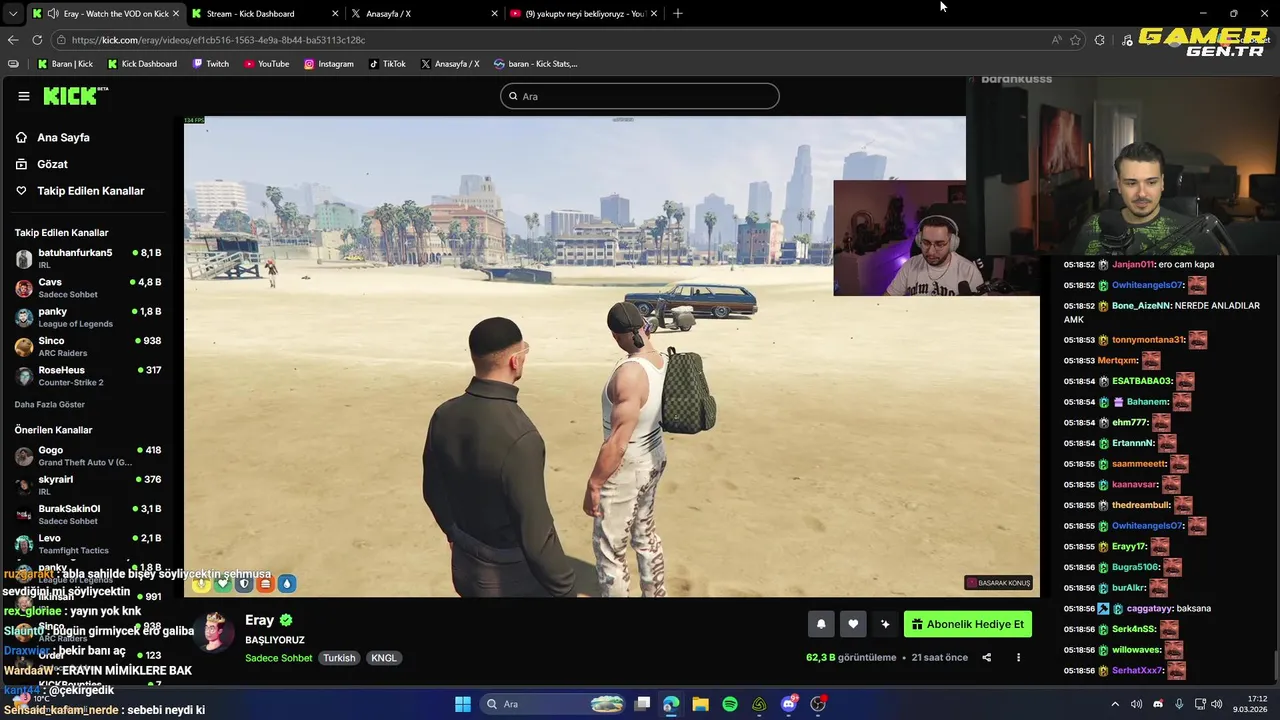The width and height of the screenshot is (1280, 720).
Task: Go back with the browser back arrow
Action: point(13,40)
